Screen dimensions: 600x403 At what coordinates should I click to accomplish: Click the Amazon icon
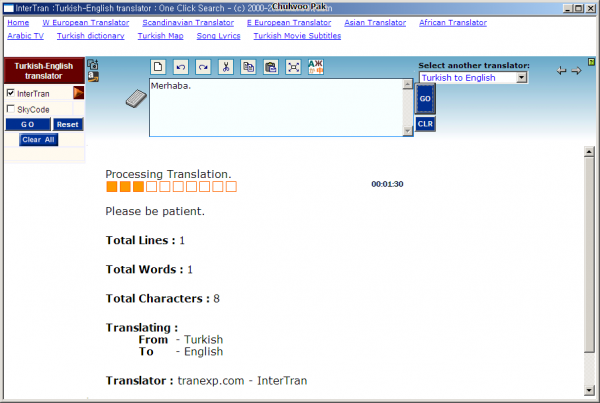[93, 77]
